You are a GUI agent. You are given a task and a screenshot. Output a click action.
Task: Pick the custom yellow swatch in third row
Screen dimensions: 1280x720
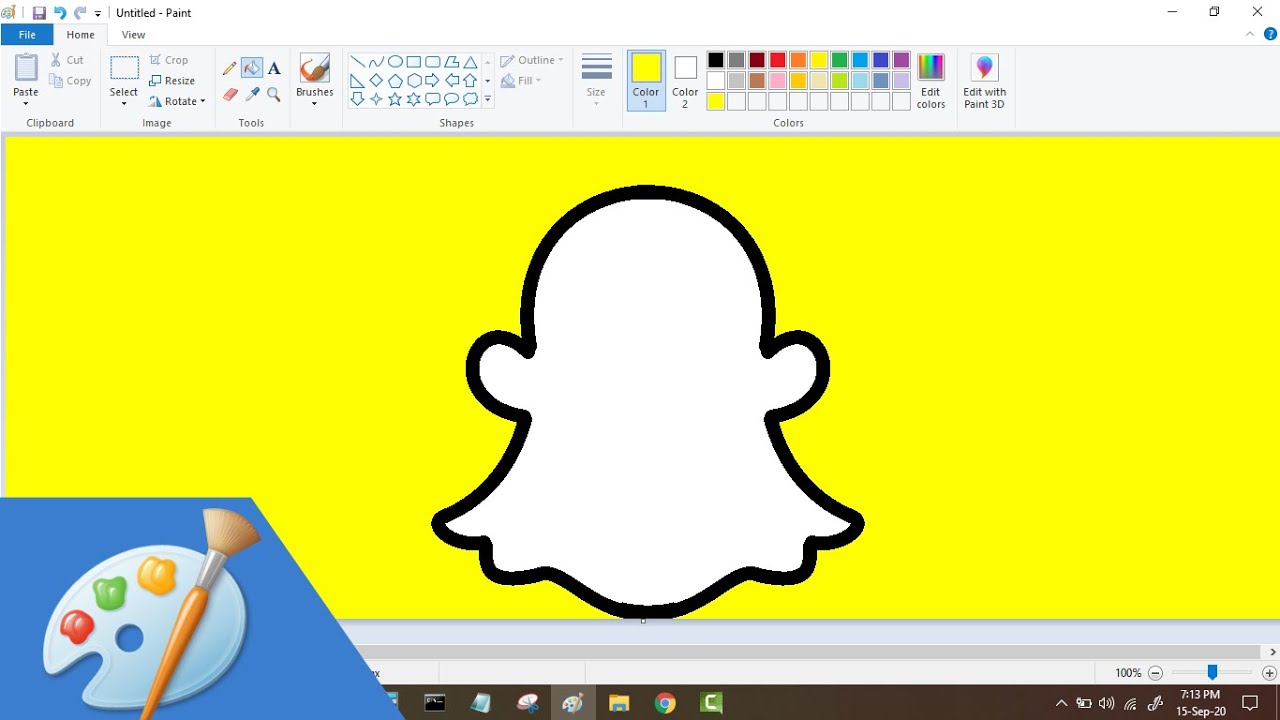coord(716,101)
